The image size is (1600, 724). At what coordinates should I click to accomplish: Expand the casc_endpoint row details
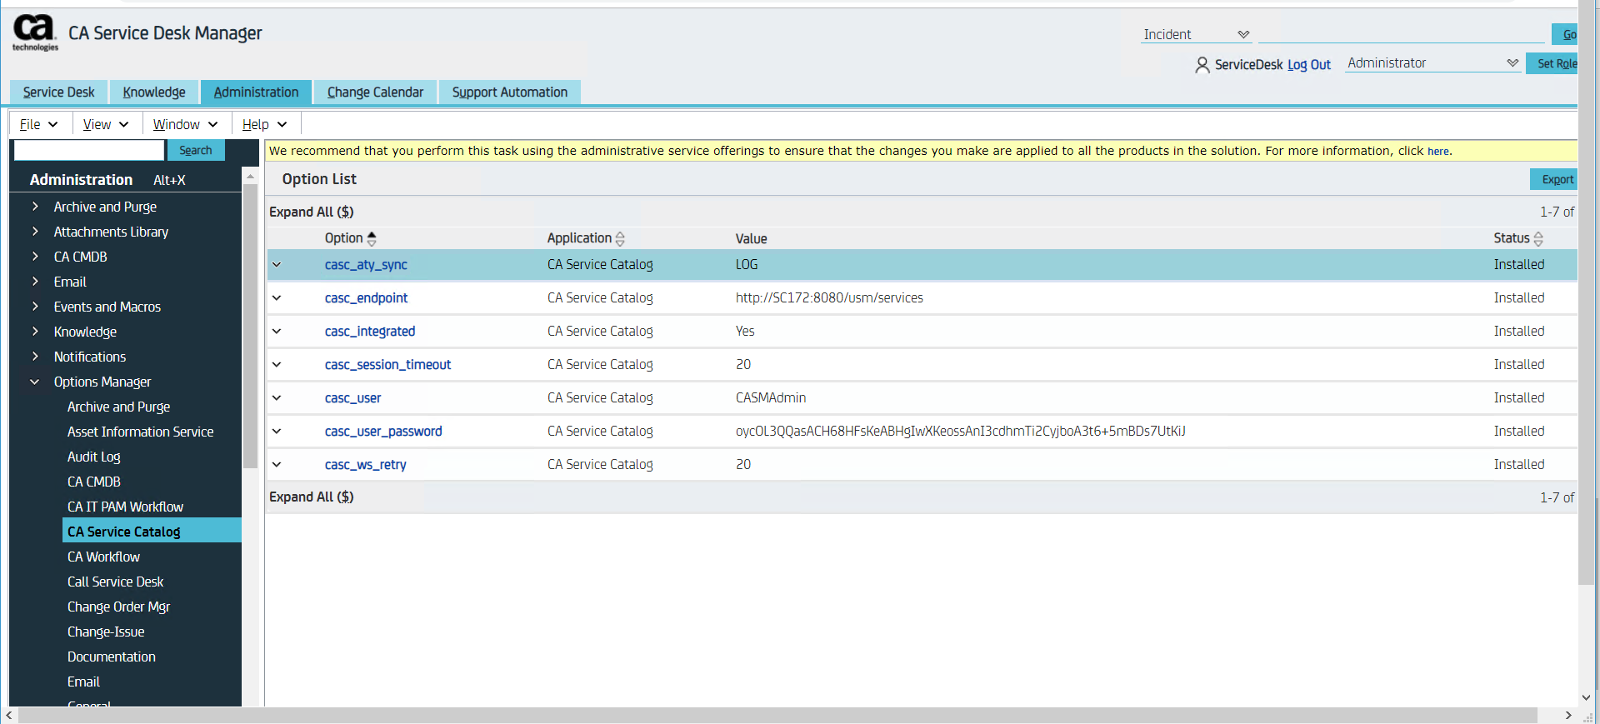(277, 298)
